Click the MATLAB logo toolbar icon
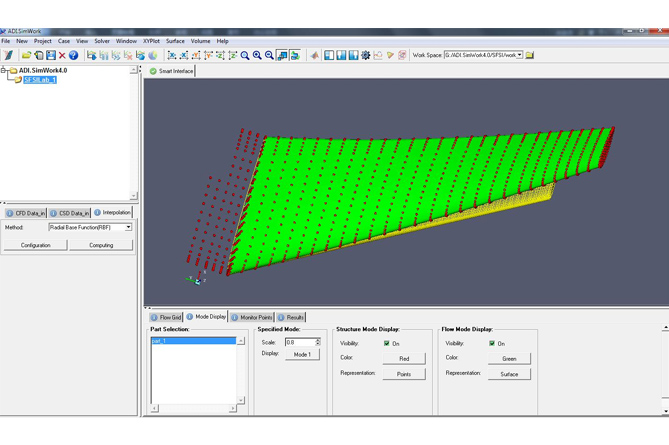Image resolution: width=669 pixels, height=445 pixels. (314, 56)
